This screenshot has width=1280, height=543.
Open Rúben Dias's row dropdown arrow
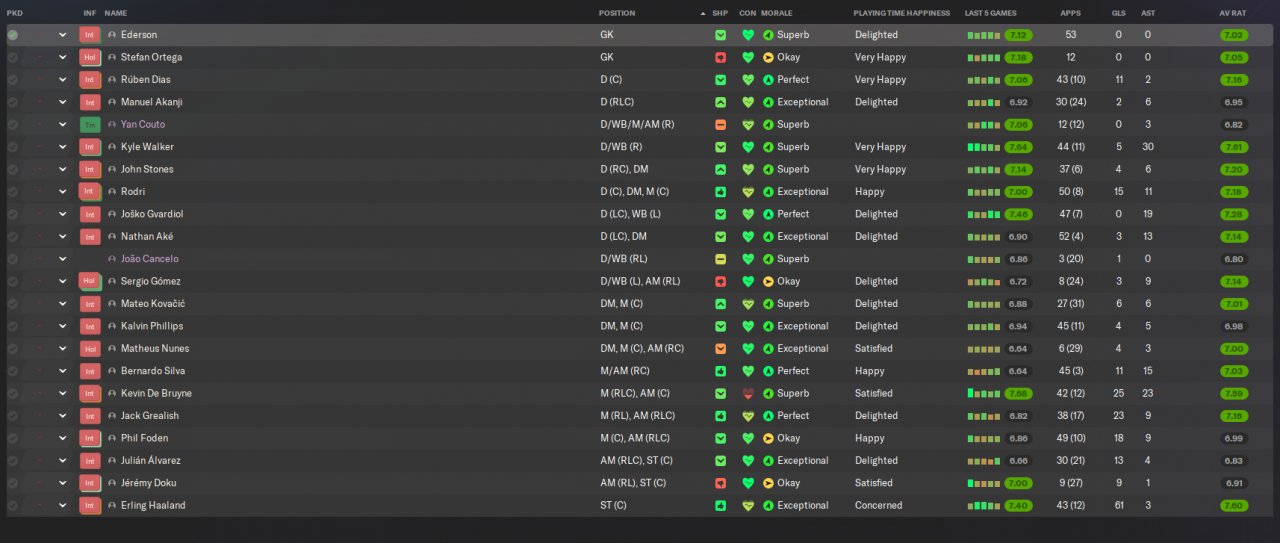pyautogui.click(x=62, y=80)
